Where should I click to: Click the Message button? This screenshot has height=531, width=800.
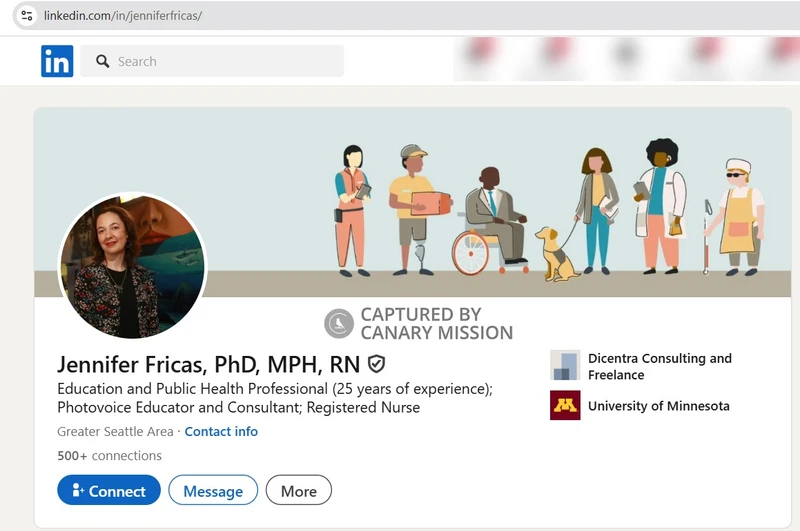[213, 491]
